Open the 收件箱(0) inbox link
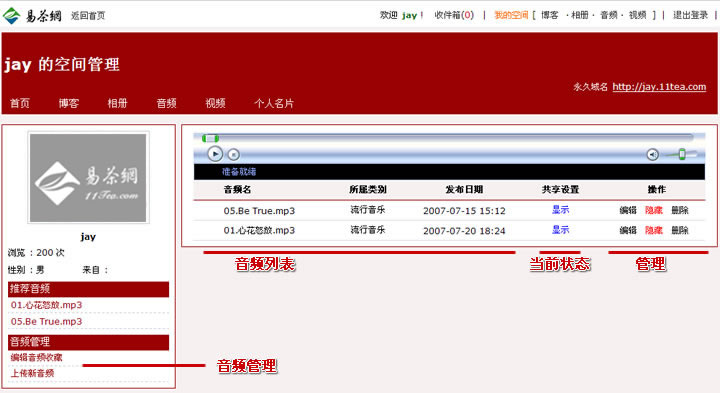The image size is (720, 393). 454,15
